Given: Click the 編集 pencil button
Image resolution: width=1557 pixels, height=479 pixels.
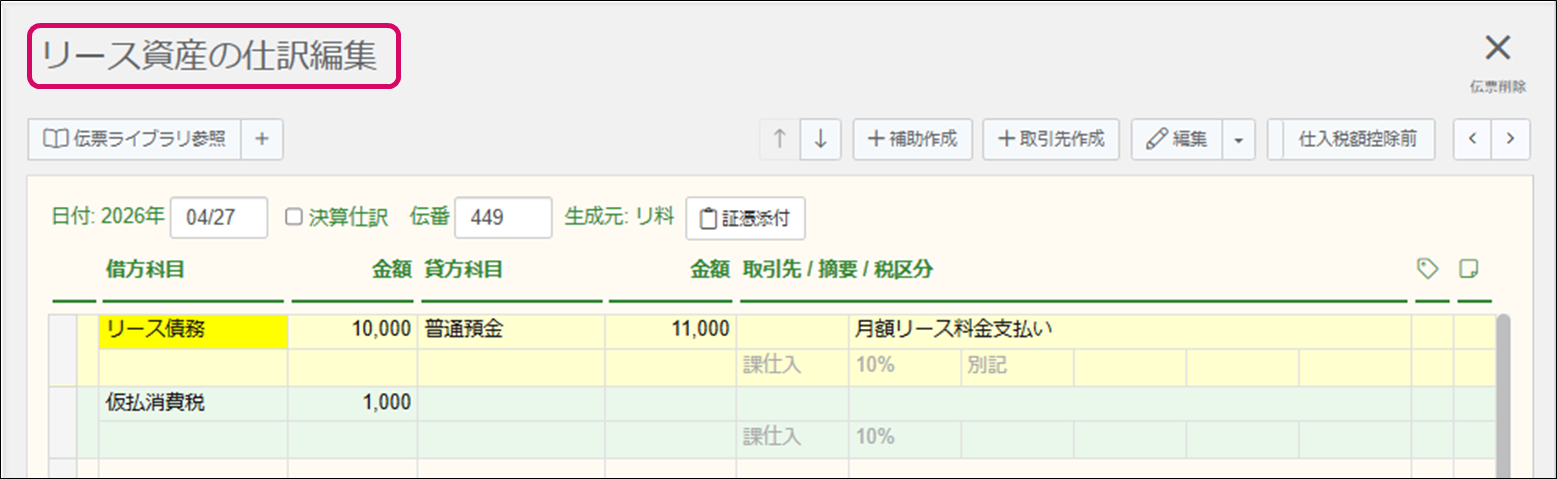Looking at the screenshot, I should (x=1176, y=140).
